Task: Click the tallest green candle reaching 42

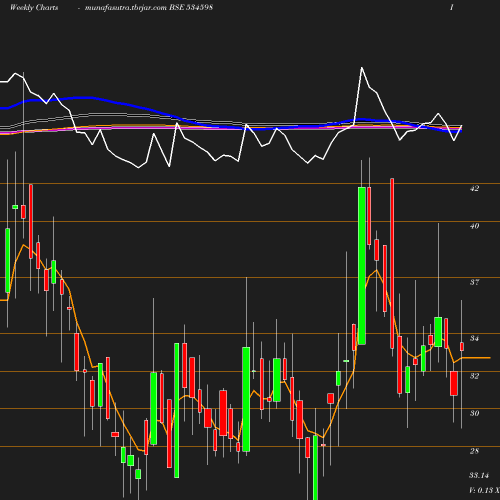Action: (362, 266)
